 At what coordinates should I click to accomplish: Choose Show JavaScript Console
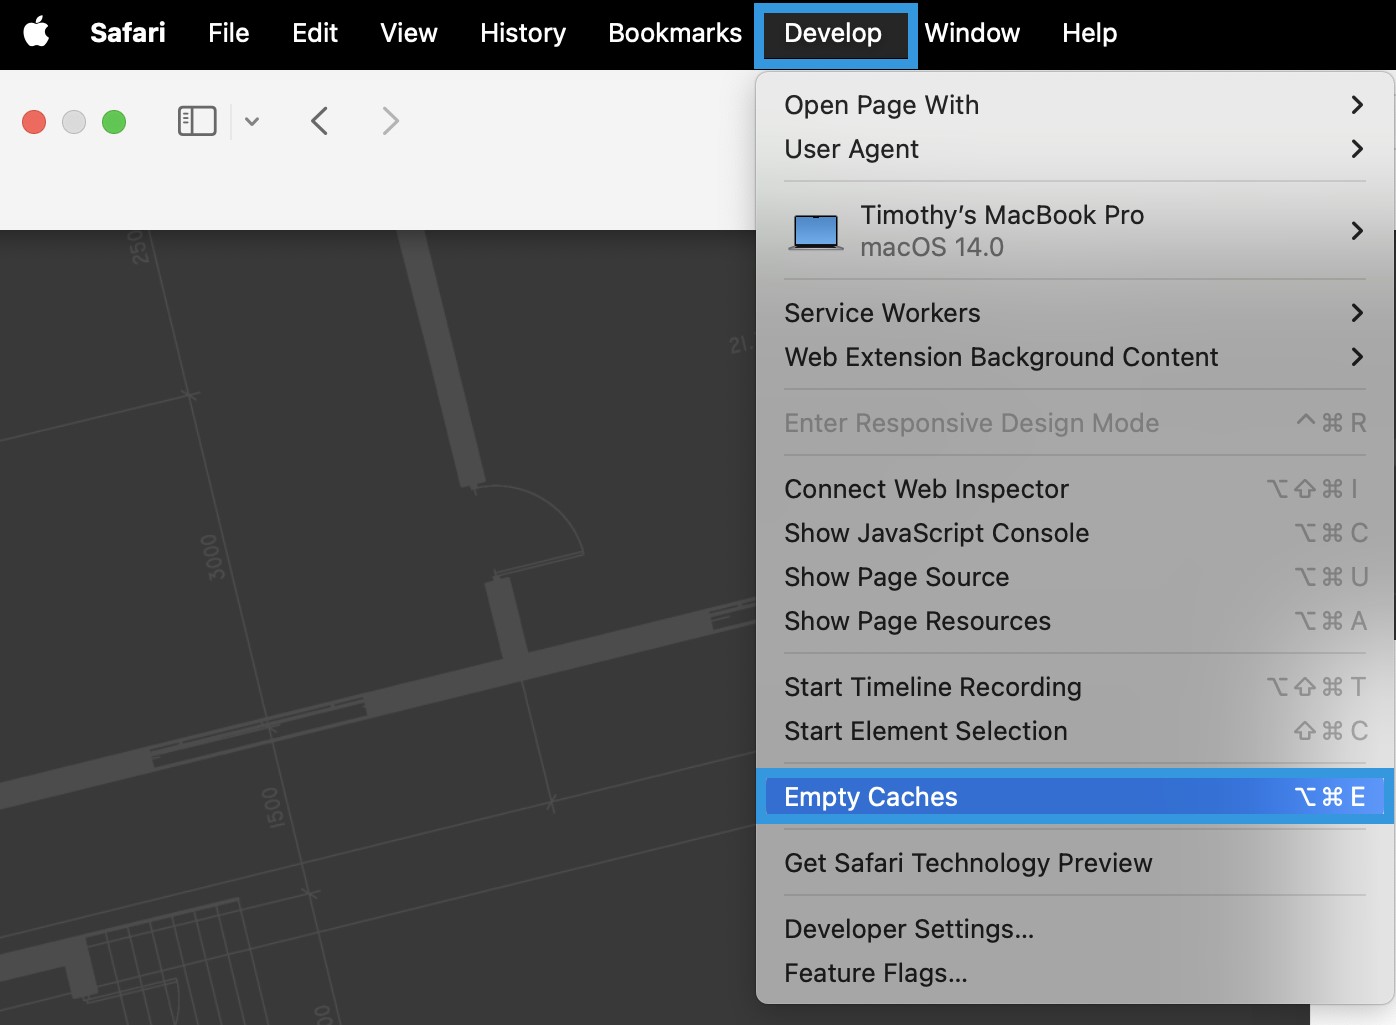[1075, 533]
